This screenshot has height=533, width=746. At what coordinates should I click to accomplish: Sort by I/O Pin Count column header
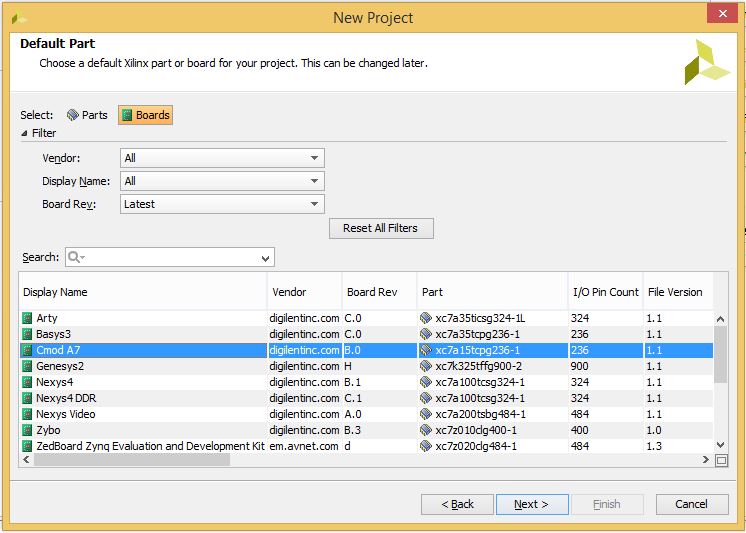[x=606, y=292]
